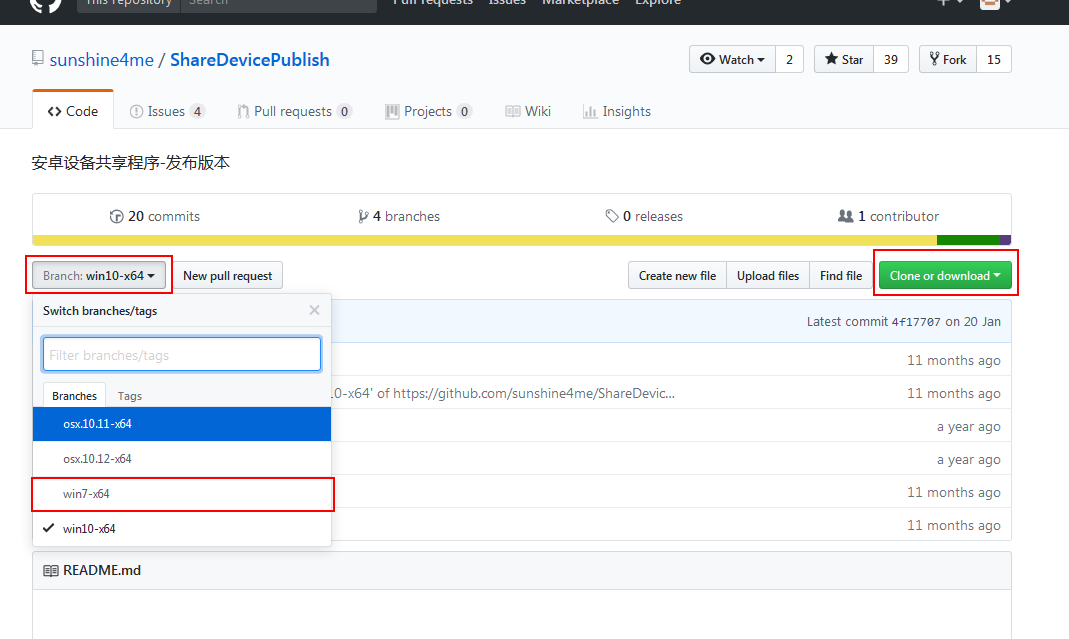
Task: Click the star icon on Star button
Action: click(831, 59)
